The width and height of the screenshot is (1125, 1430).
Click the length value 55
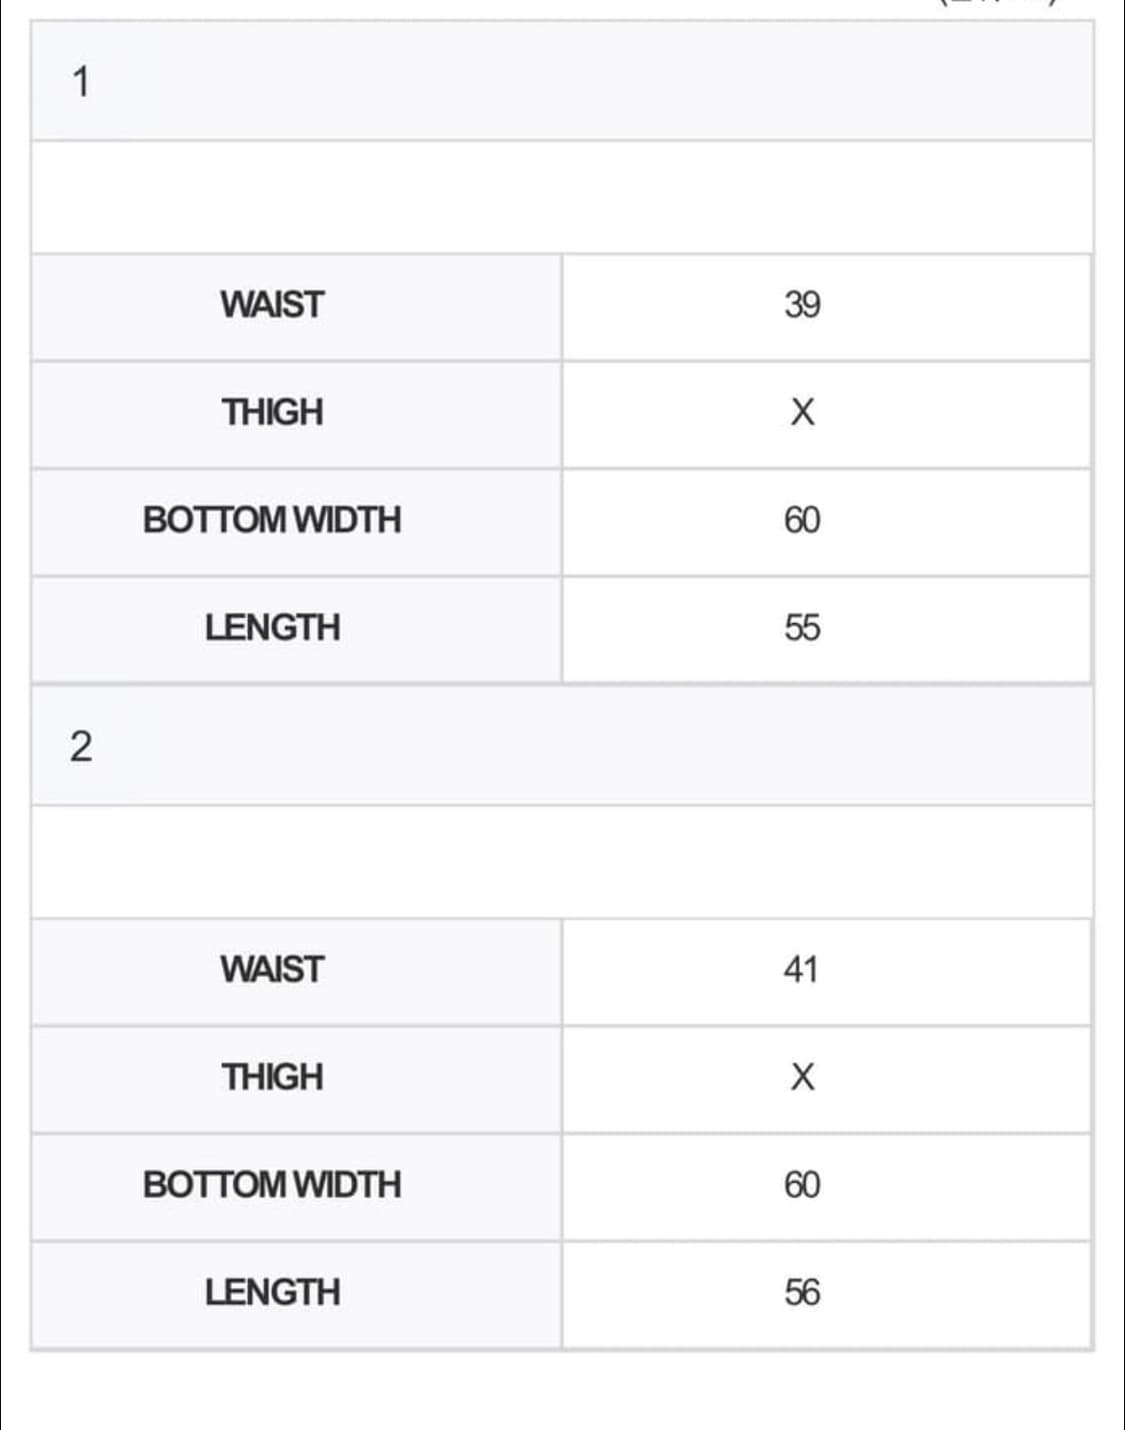(x=802, y=628)
